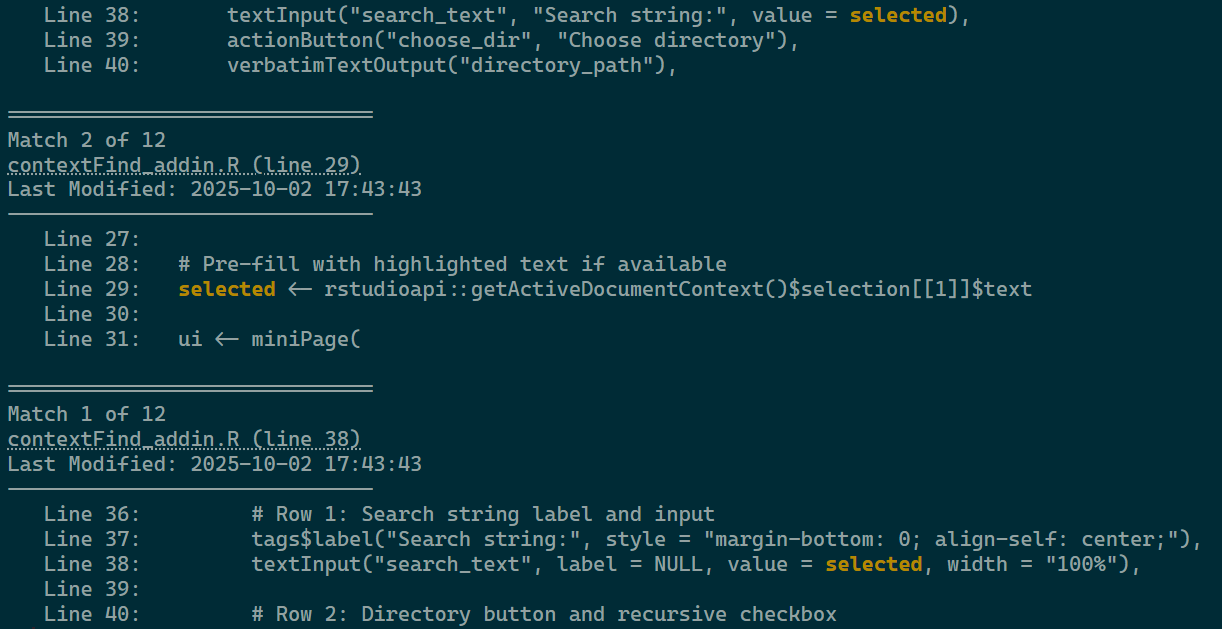
Task: Click the tags$label margin-bottom style line
Action: 725,539
